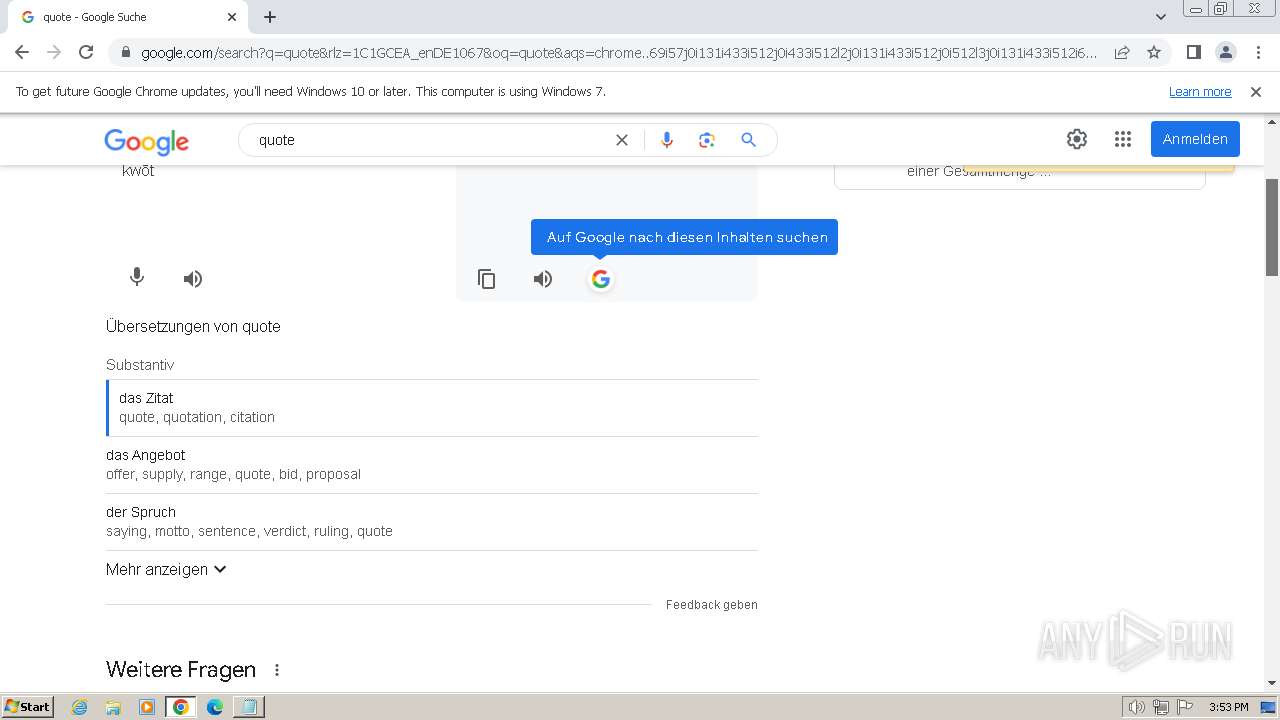Select the 'der Spruch' translation row

432,522
